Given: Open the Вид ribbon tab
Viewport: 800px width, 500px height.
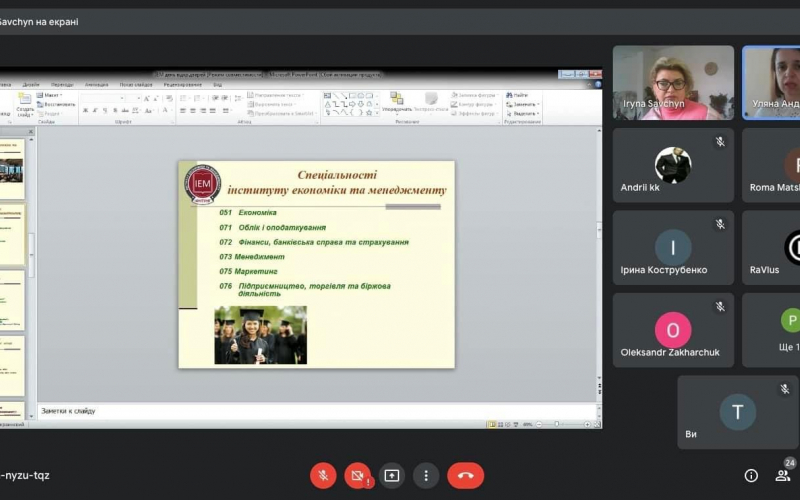Looking at the screenshot, I should click(x=217, y=85).
